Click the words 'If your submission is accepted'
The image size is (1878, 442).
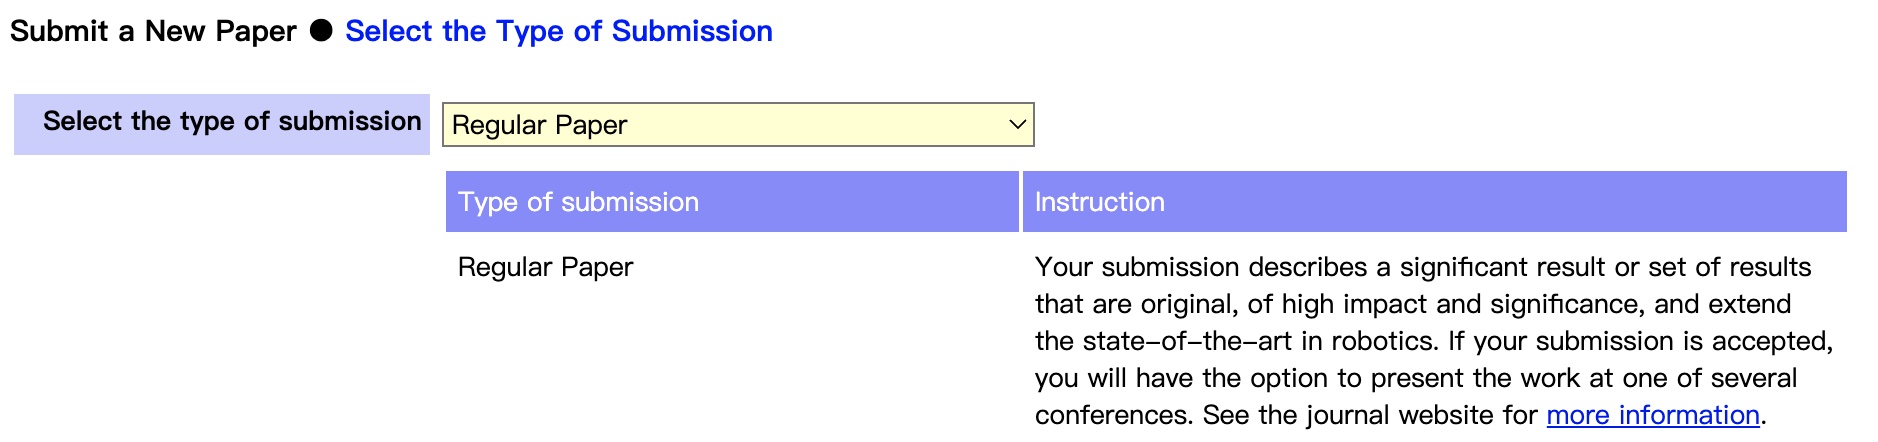tap(1641, 341)
